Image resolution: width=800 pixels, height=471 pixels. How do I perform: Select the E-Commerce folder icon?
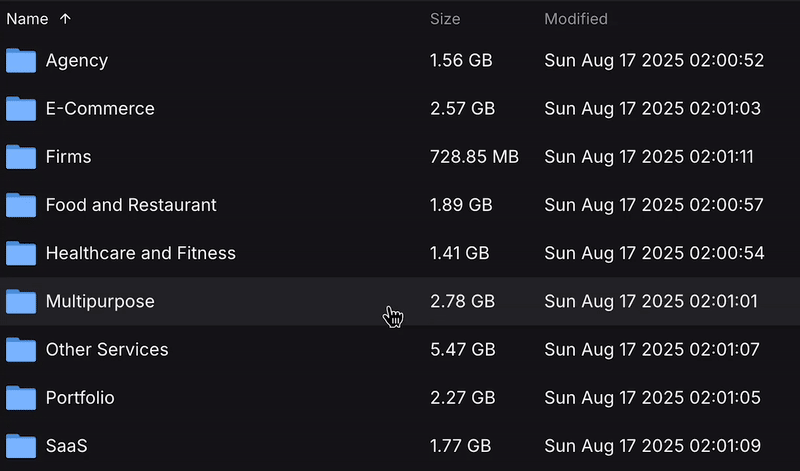tap(21, 109)
